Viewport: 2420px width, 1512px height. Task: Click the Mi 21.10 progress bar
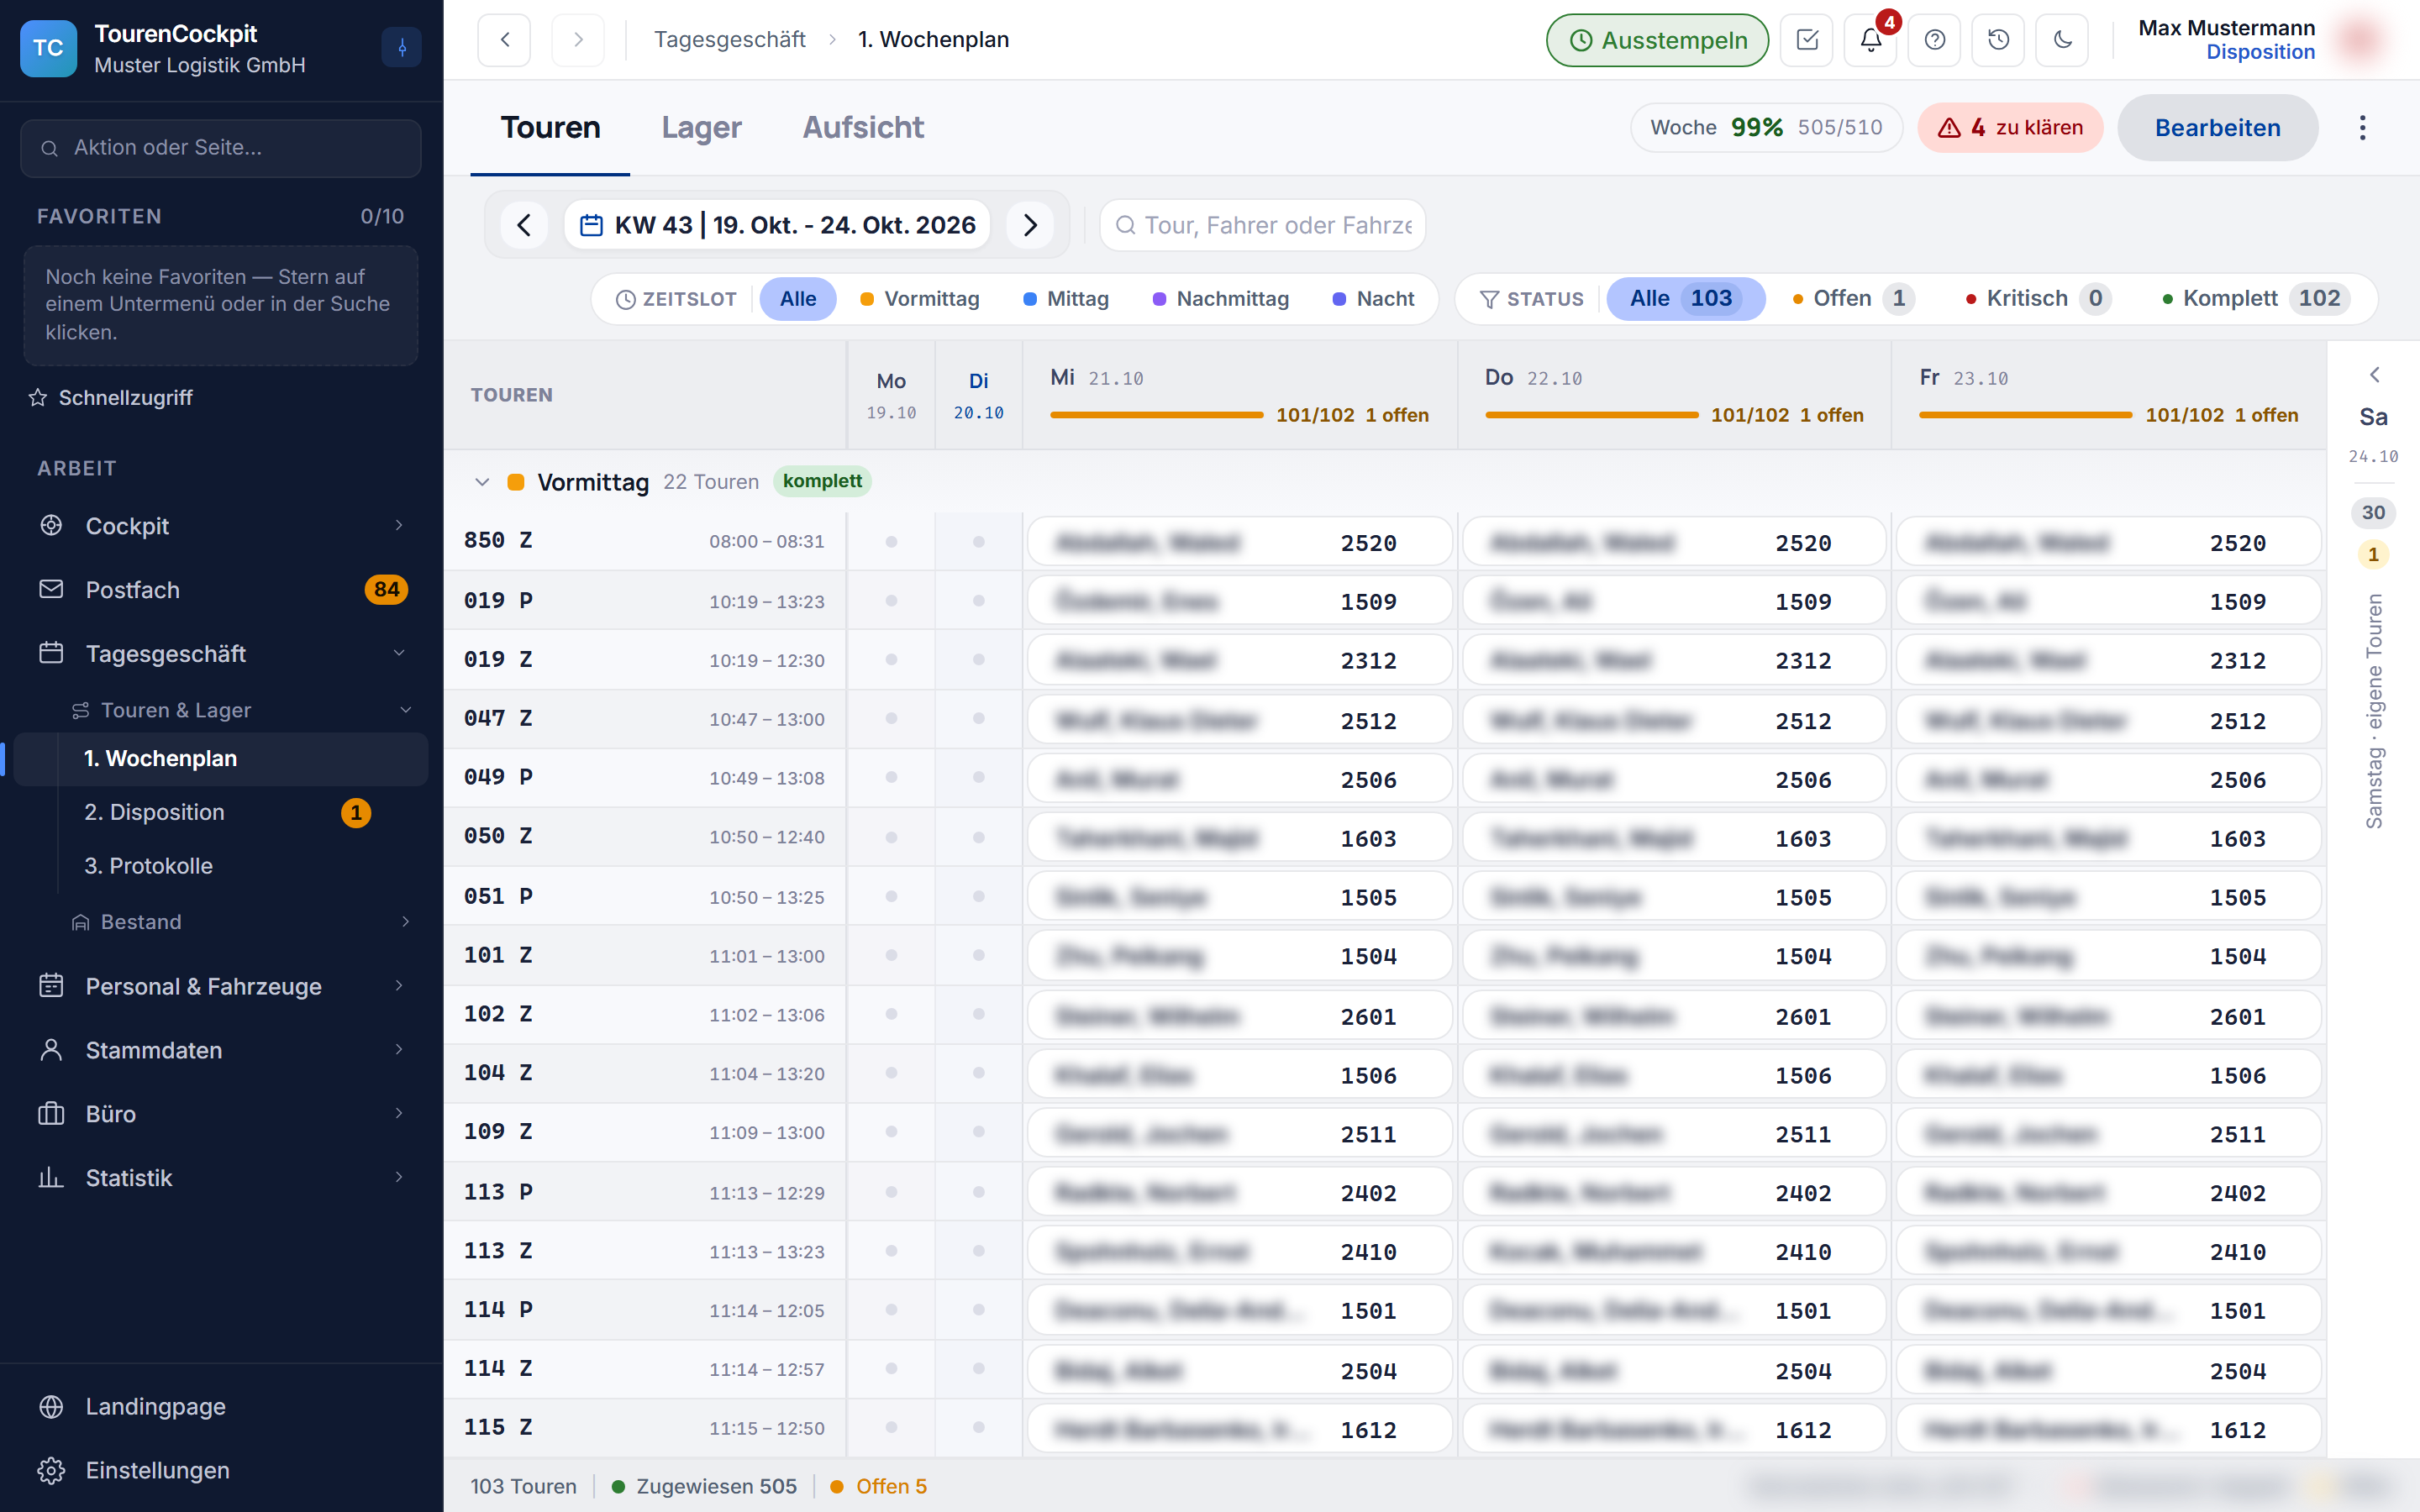point(1157,415)
